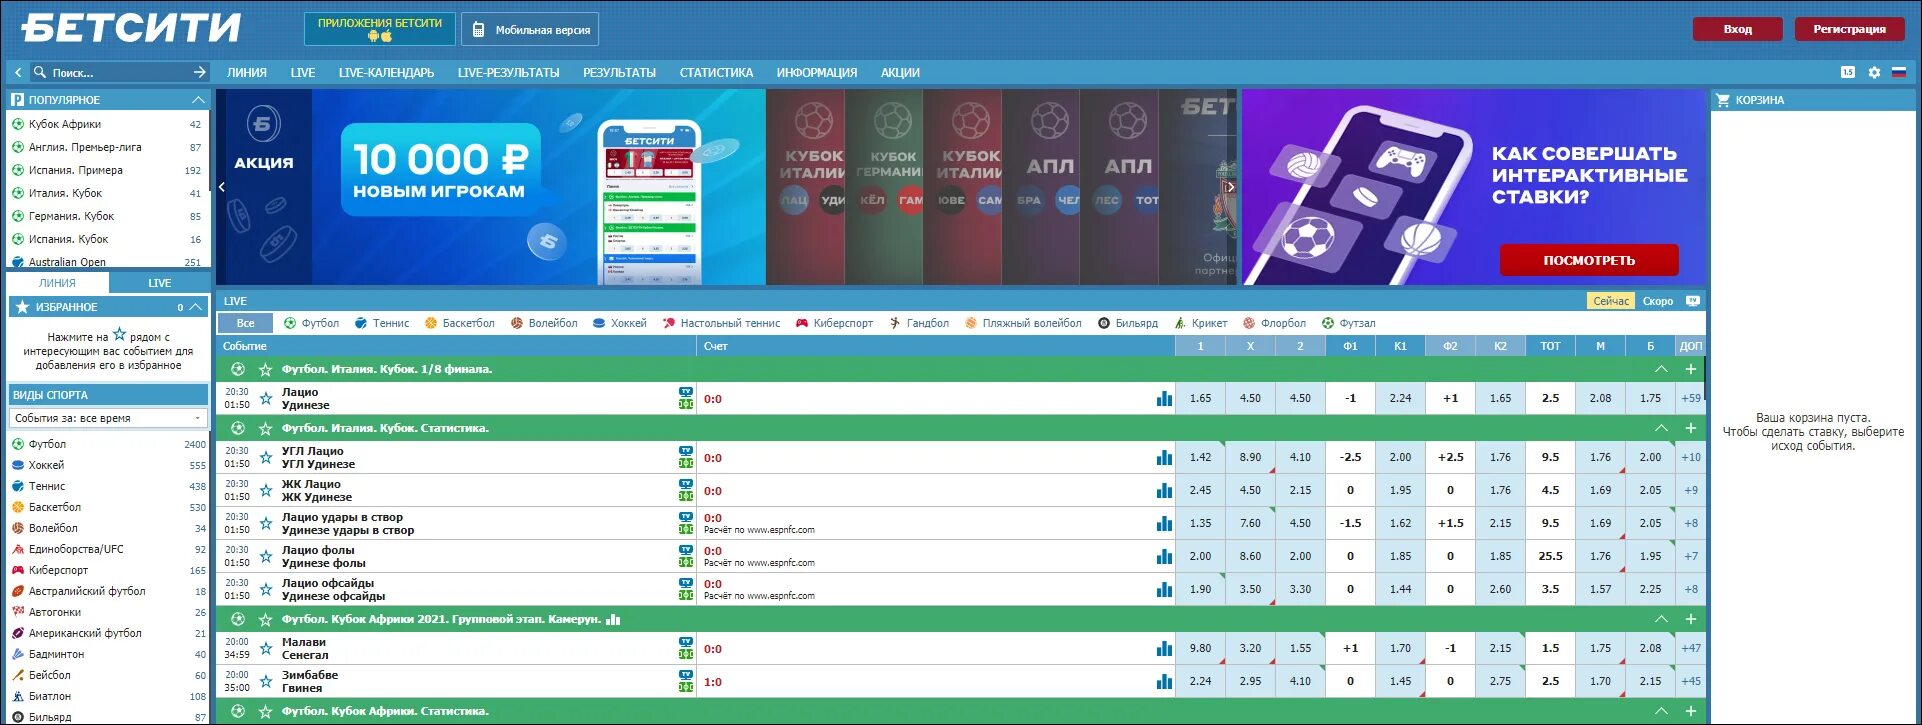The width and height of the screenshot is (1922, 725).
Task: Open odds format 1.5 icon
Action: (1847, 72)
